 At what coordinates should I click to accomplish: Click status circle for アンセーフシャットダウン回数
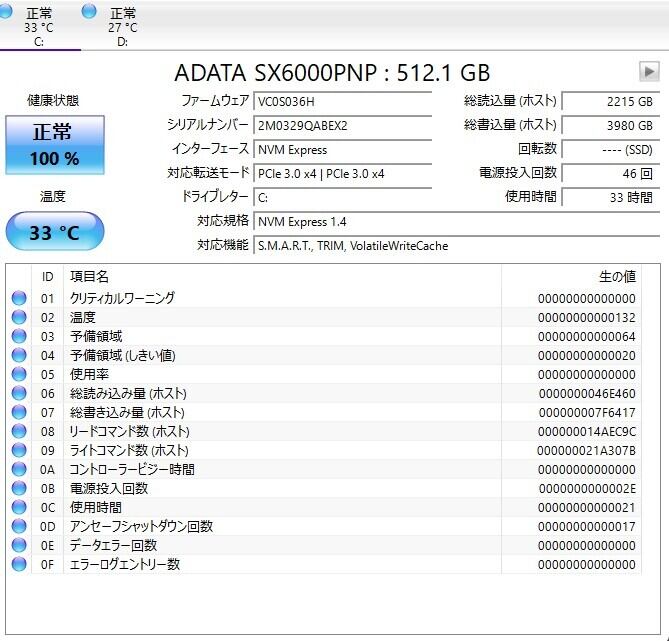(19, 526)
